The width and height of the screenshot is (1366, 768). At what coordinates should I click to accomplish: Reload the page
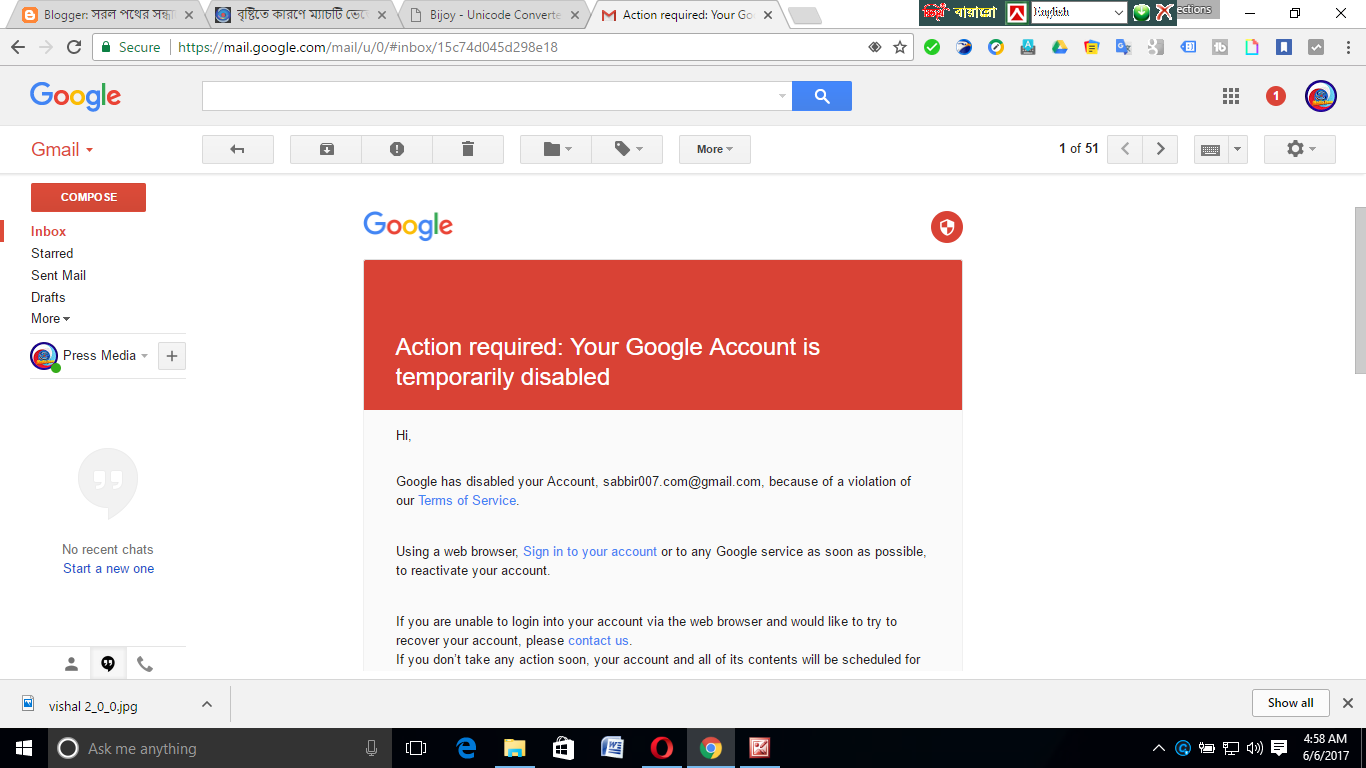pyautogui.click(x=74, y=47)
